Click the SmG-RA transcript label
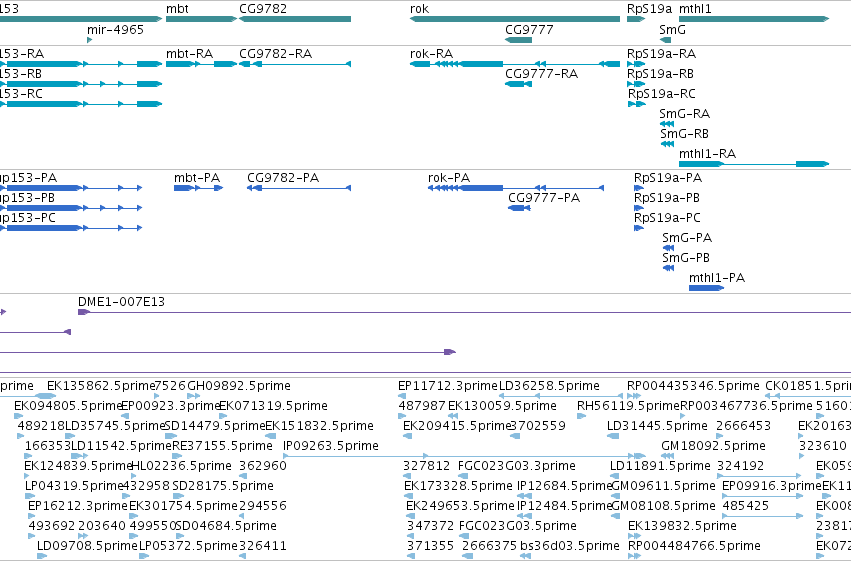Screen dimensions: 851x561 [x=684, y=114]
